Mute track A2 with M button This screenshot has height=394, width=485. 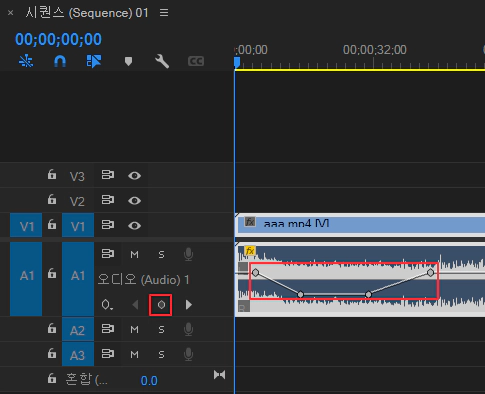134,330
